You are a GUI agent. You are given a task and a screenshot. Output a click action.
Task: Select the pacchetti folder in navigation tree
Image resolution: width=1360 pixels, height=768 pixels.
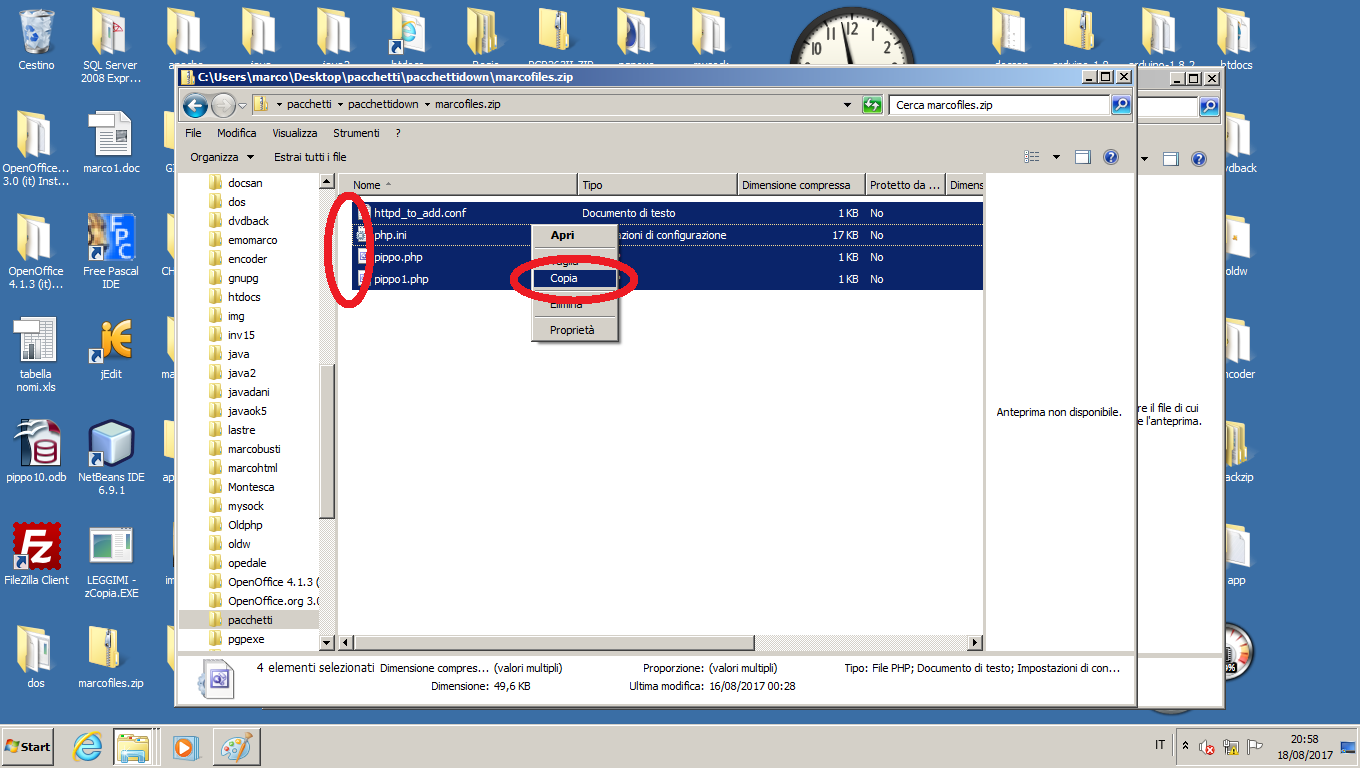tap(250, 620)
